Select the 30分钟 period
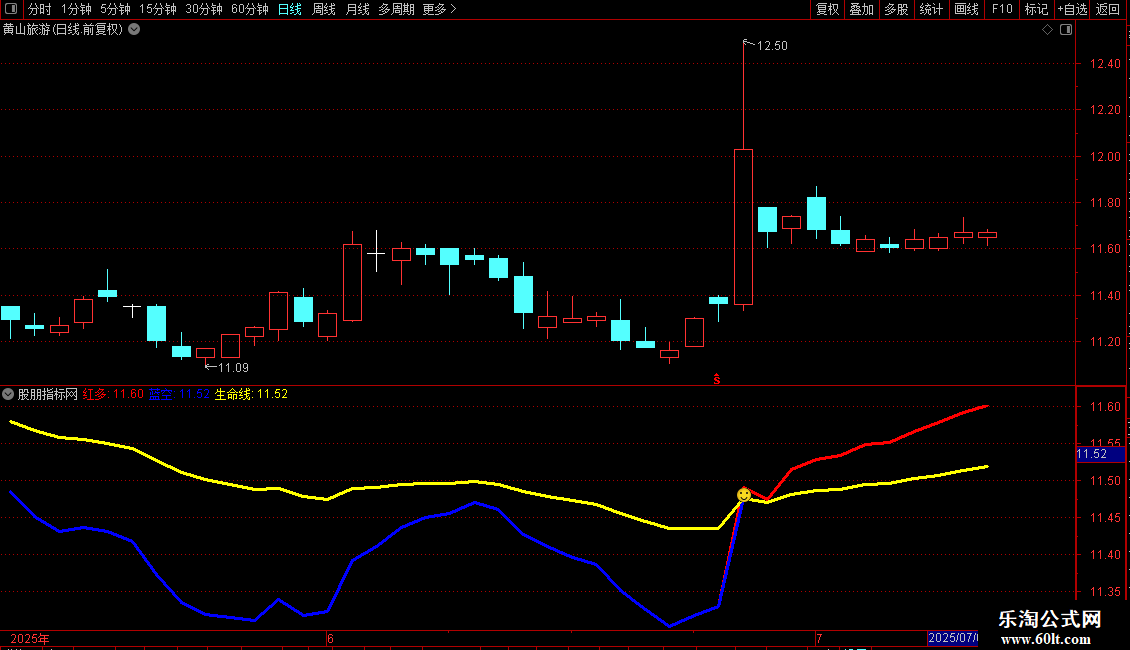 tap(203, 9)
